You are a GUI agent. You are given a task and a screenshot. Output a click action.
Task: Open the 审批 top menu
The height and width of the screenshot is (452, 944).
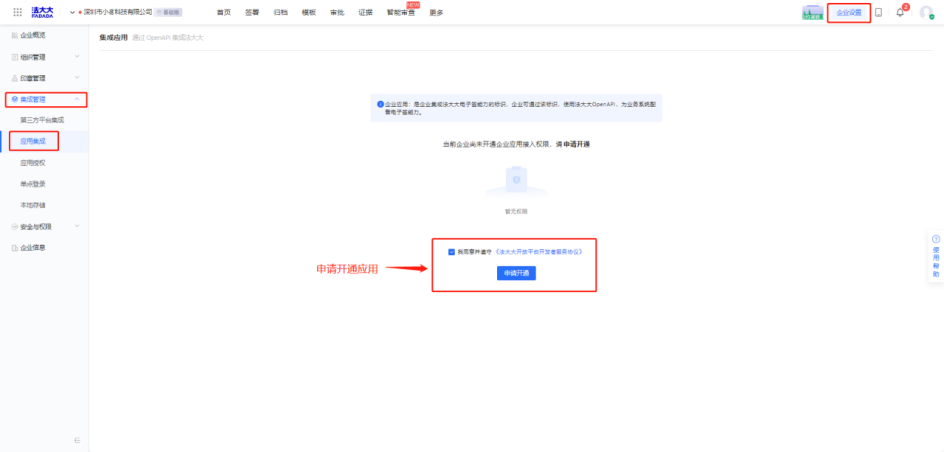(x=337, y=12)
